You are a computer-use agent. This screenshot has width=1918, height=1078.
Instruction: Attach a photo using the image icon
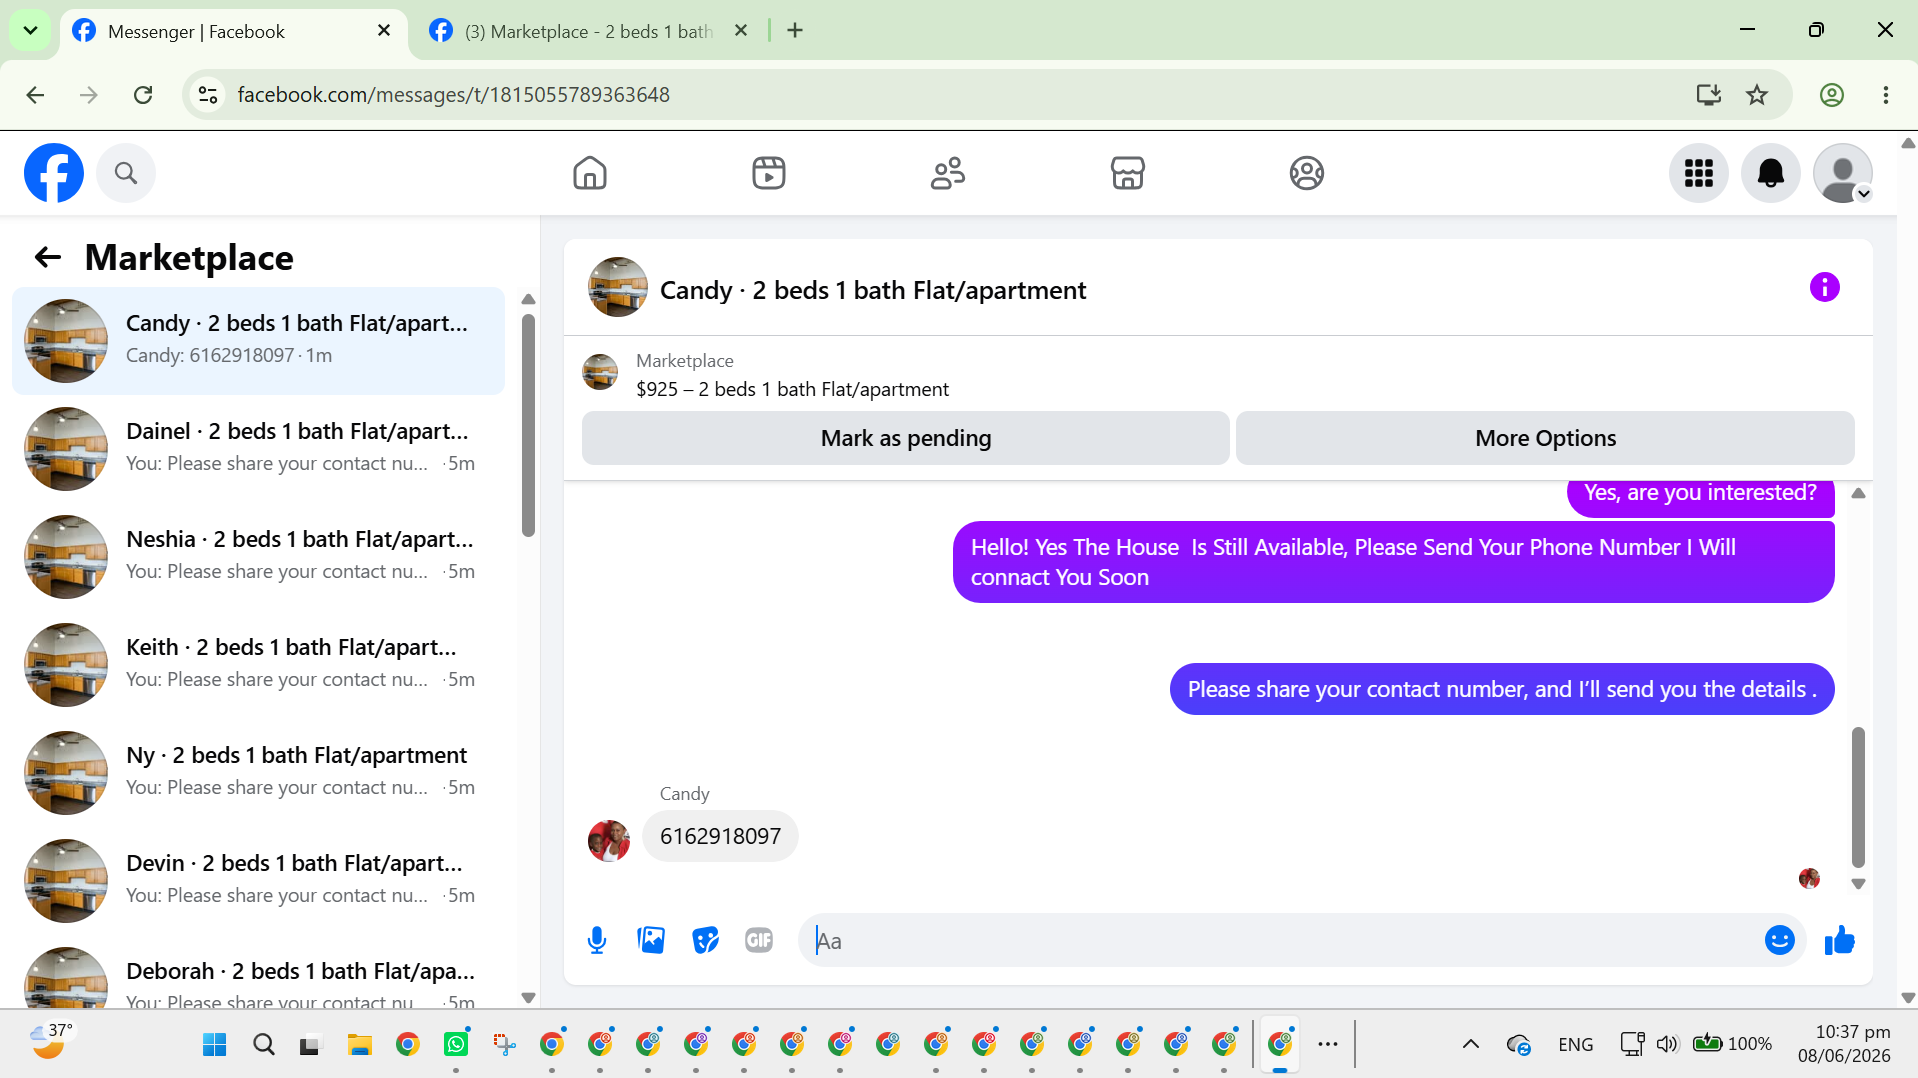[651, 940]
